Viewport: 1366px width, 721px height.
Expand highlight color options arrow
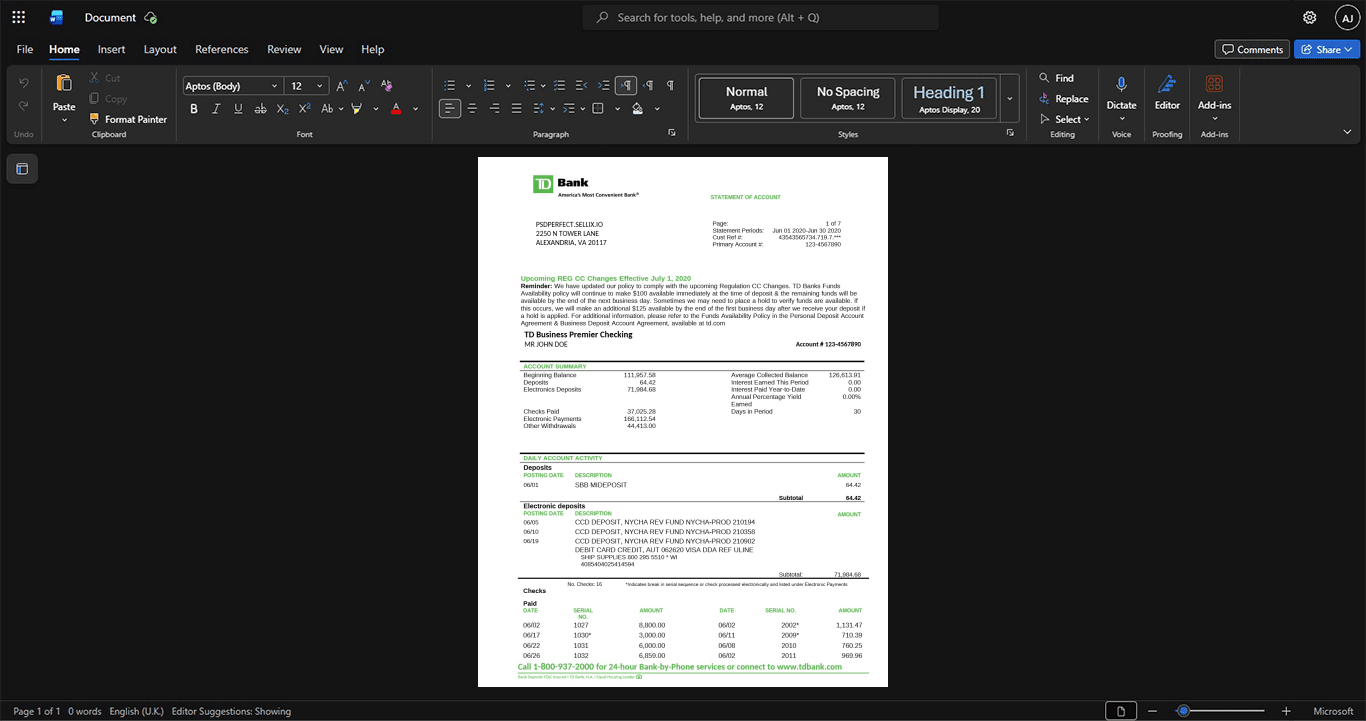click(376, 109)
